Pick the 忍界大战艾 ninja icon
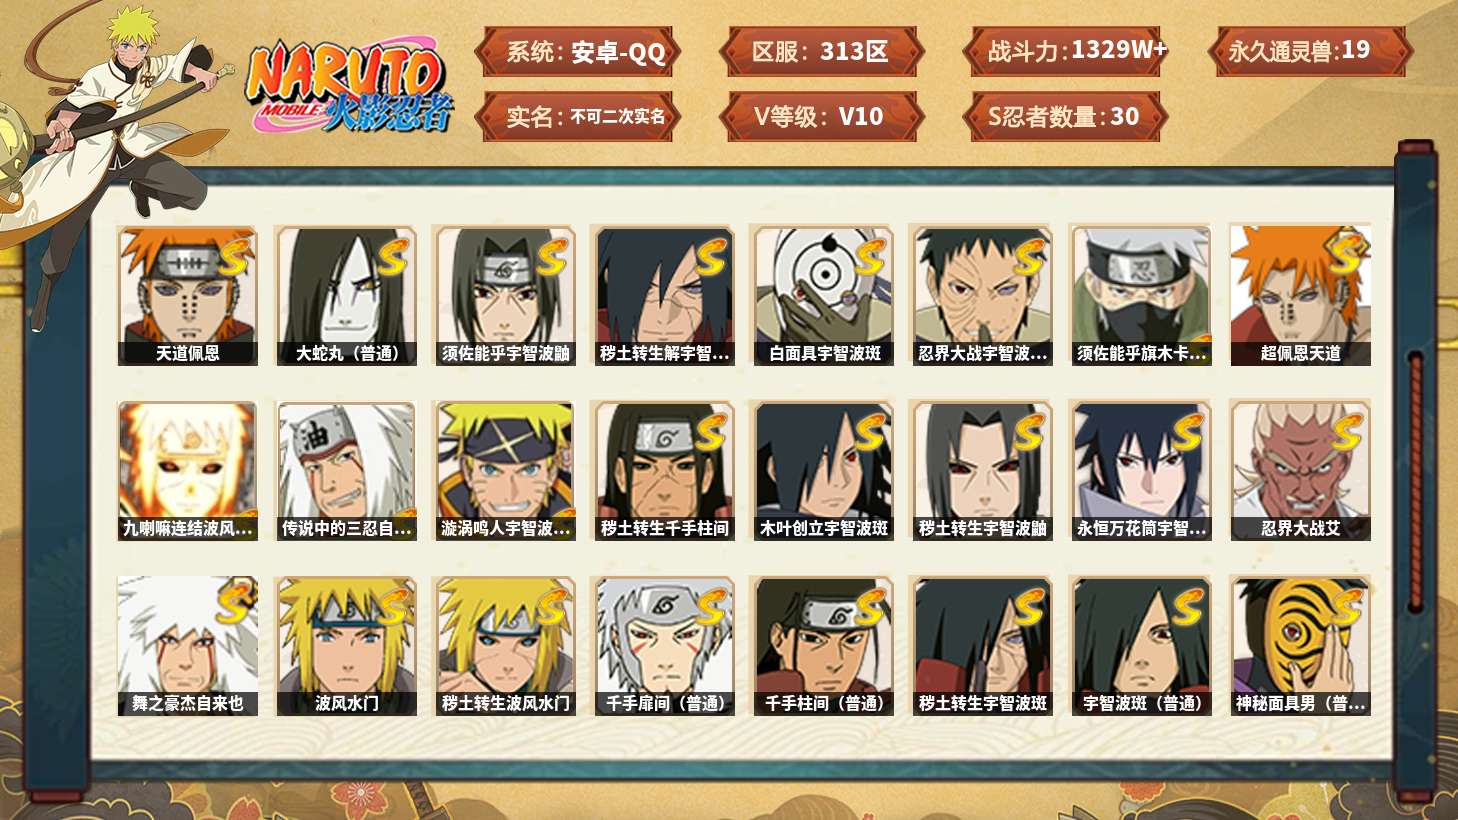This screenshot has width=1458, height=820. pyautogui.click(x=1300, y=471)
